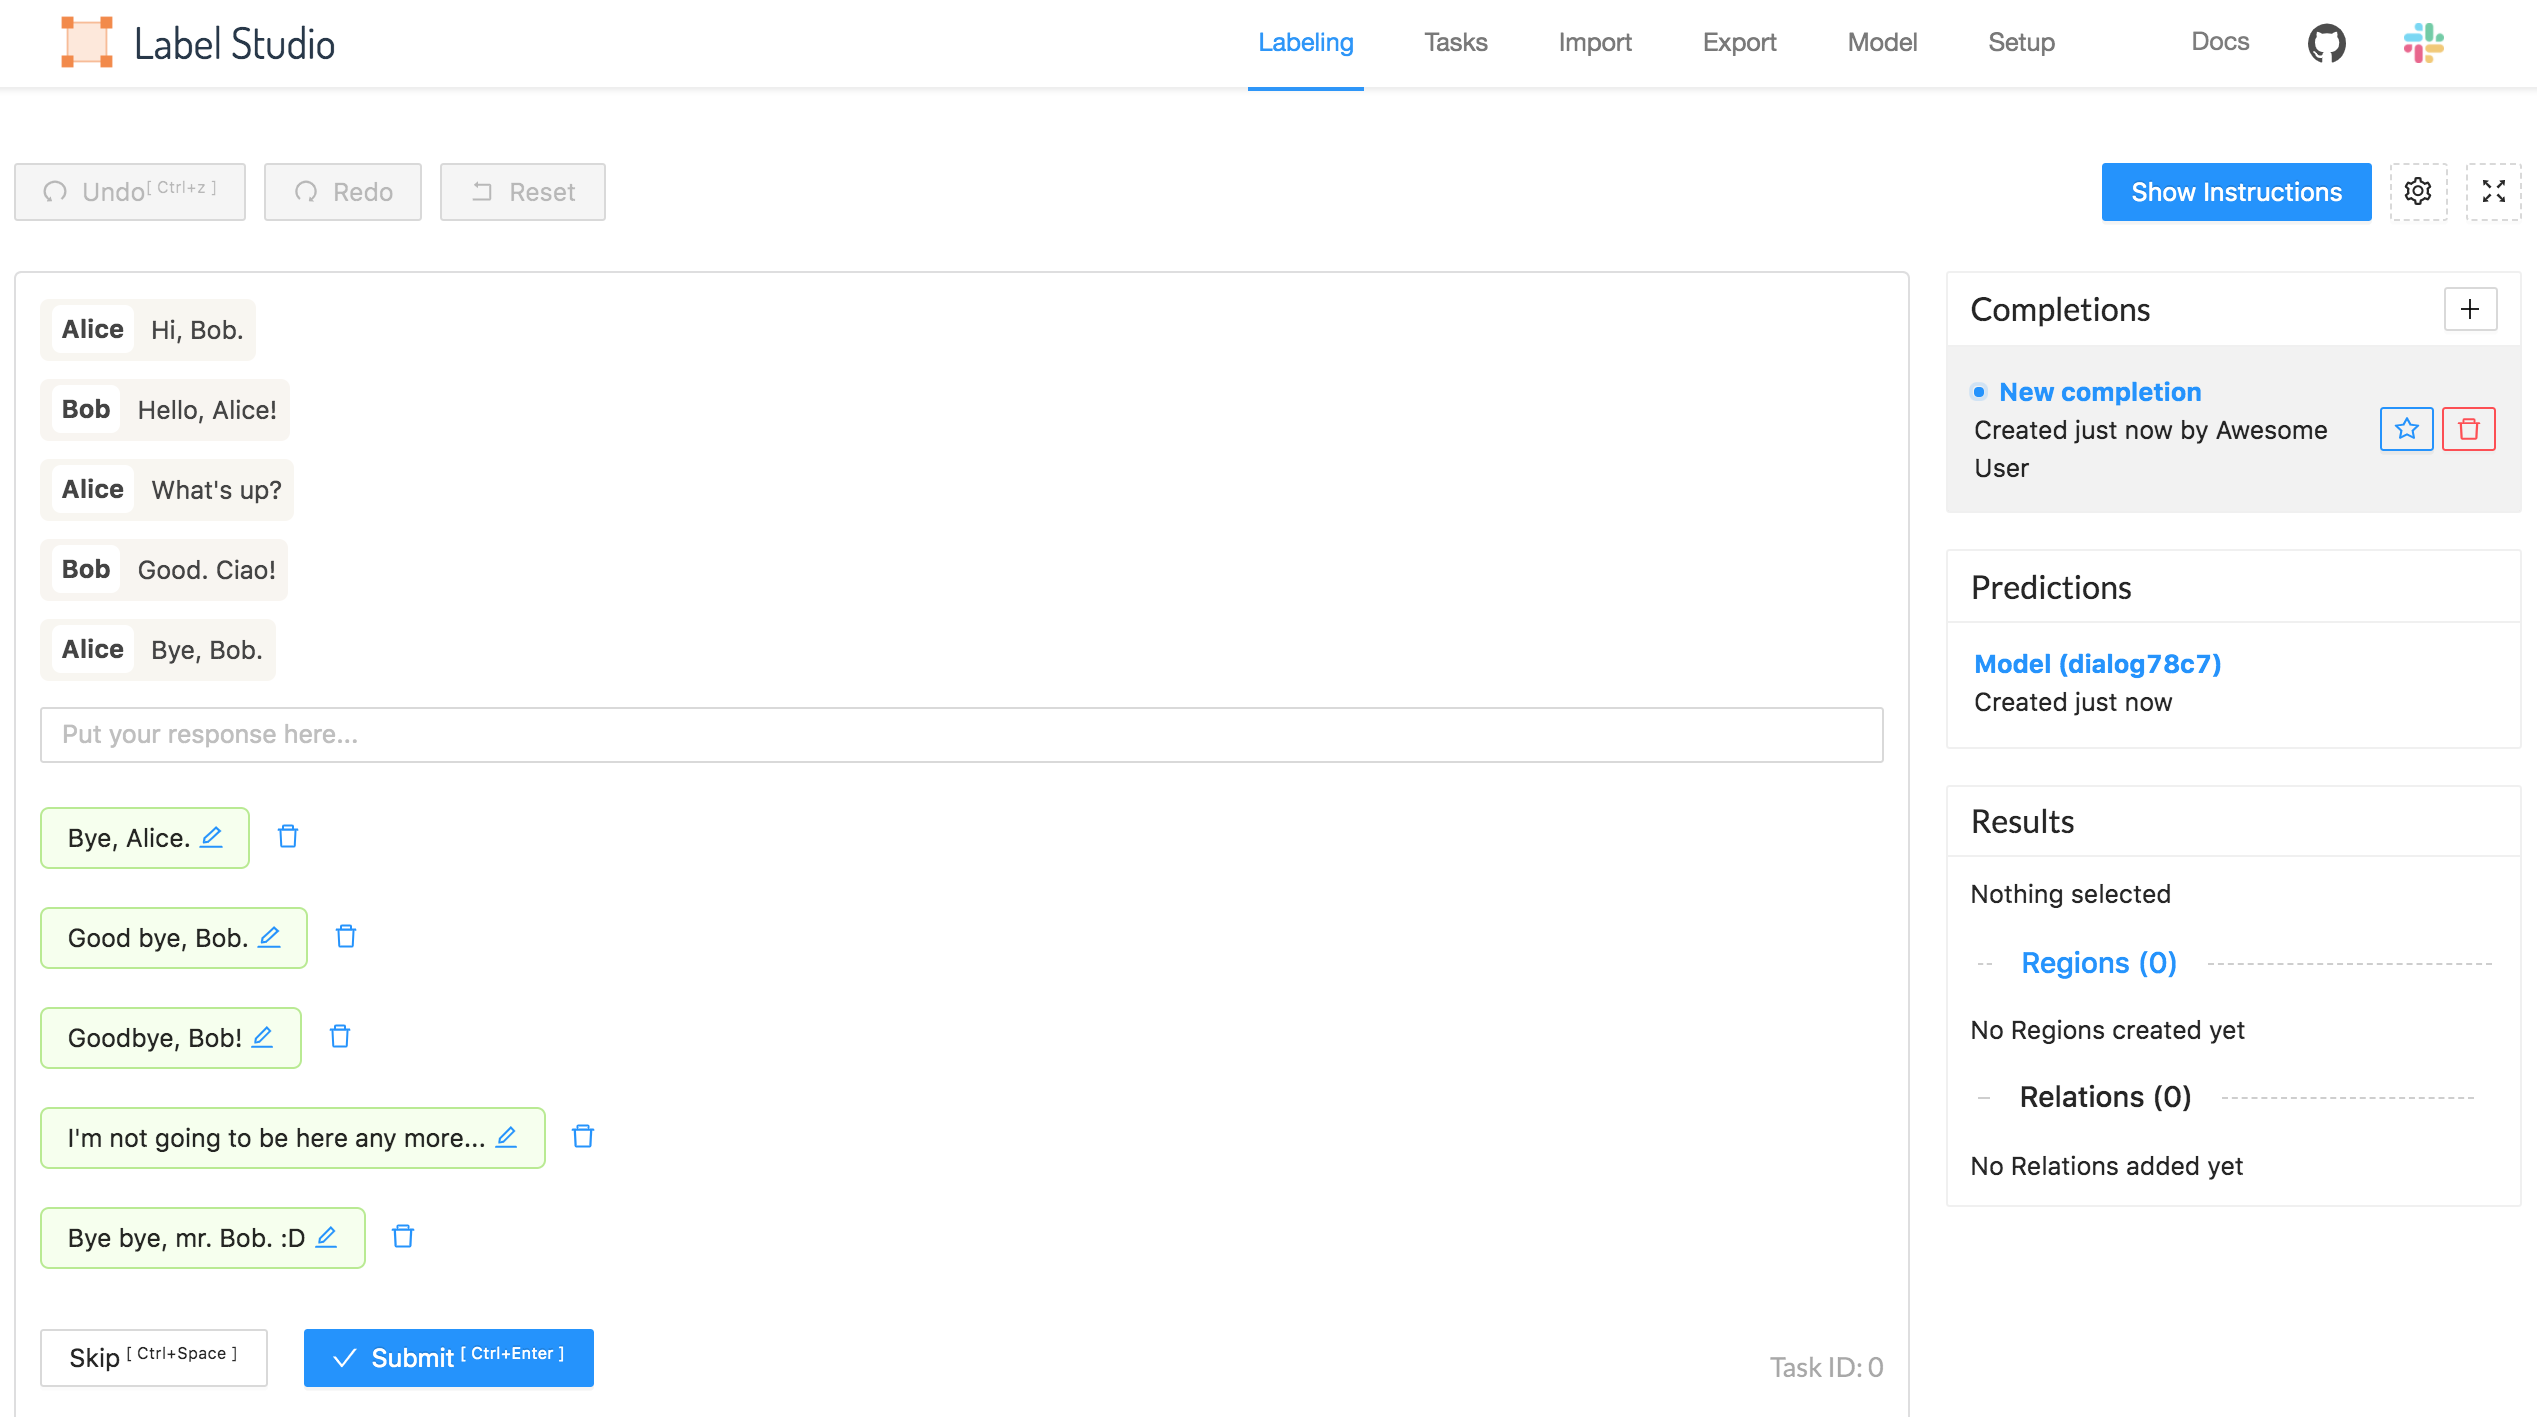Toggle fullscreen mode icon

(x=2493, y=191)
